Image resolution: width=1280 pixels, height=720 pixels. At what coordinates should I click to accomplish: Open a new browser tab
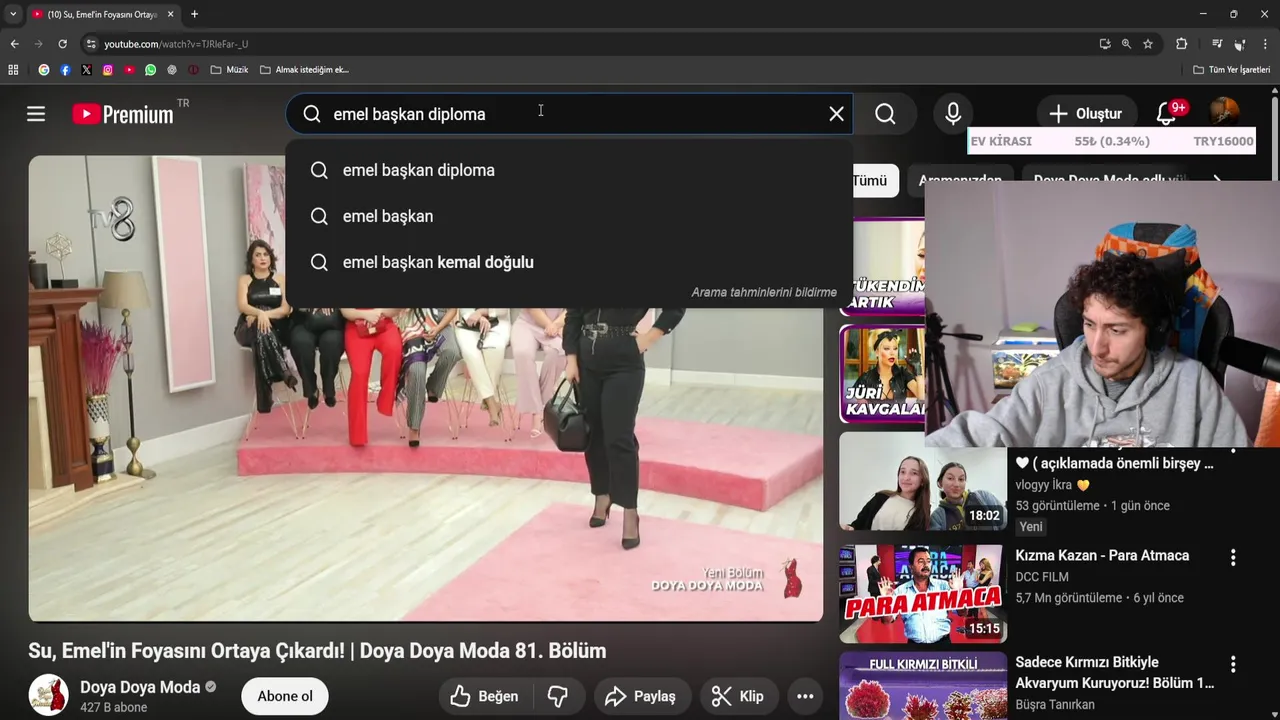coord(194,14)
